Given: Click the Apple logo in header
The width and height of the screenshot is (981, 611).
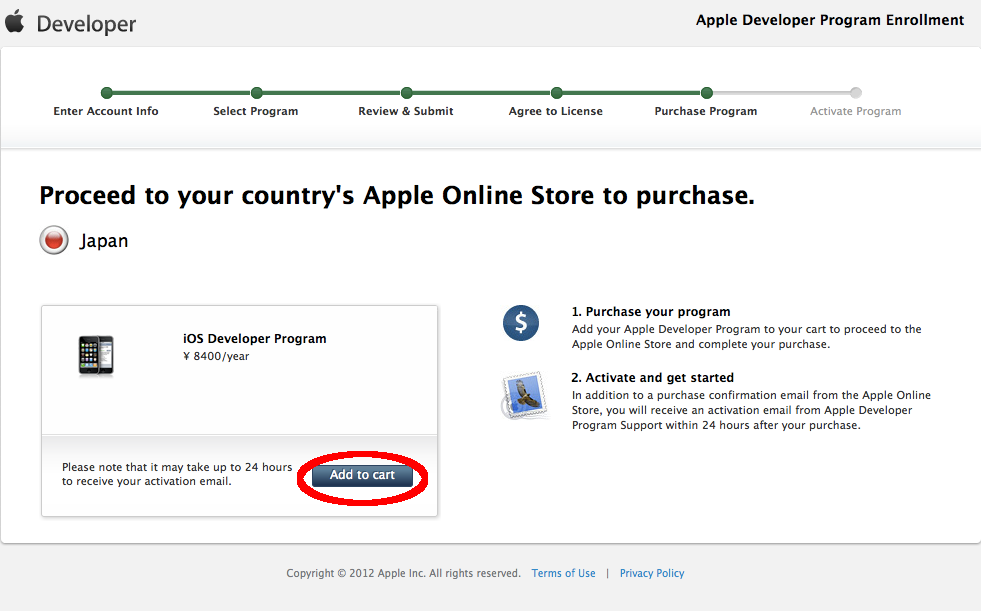Looking at the screenshot, I should point(14,21).
